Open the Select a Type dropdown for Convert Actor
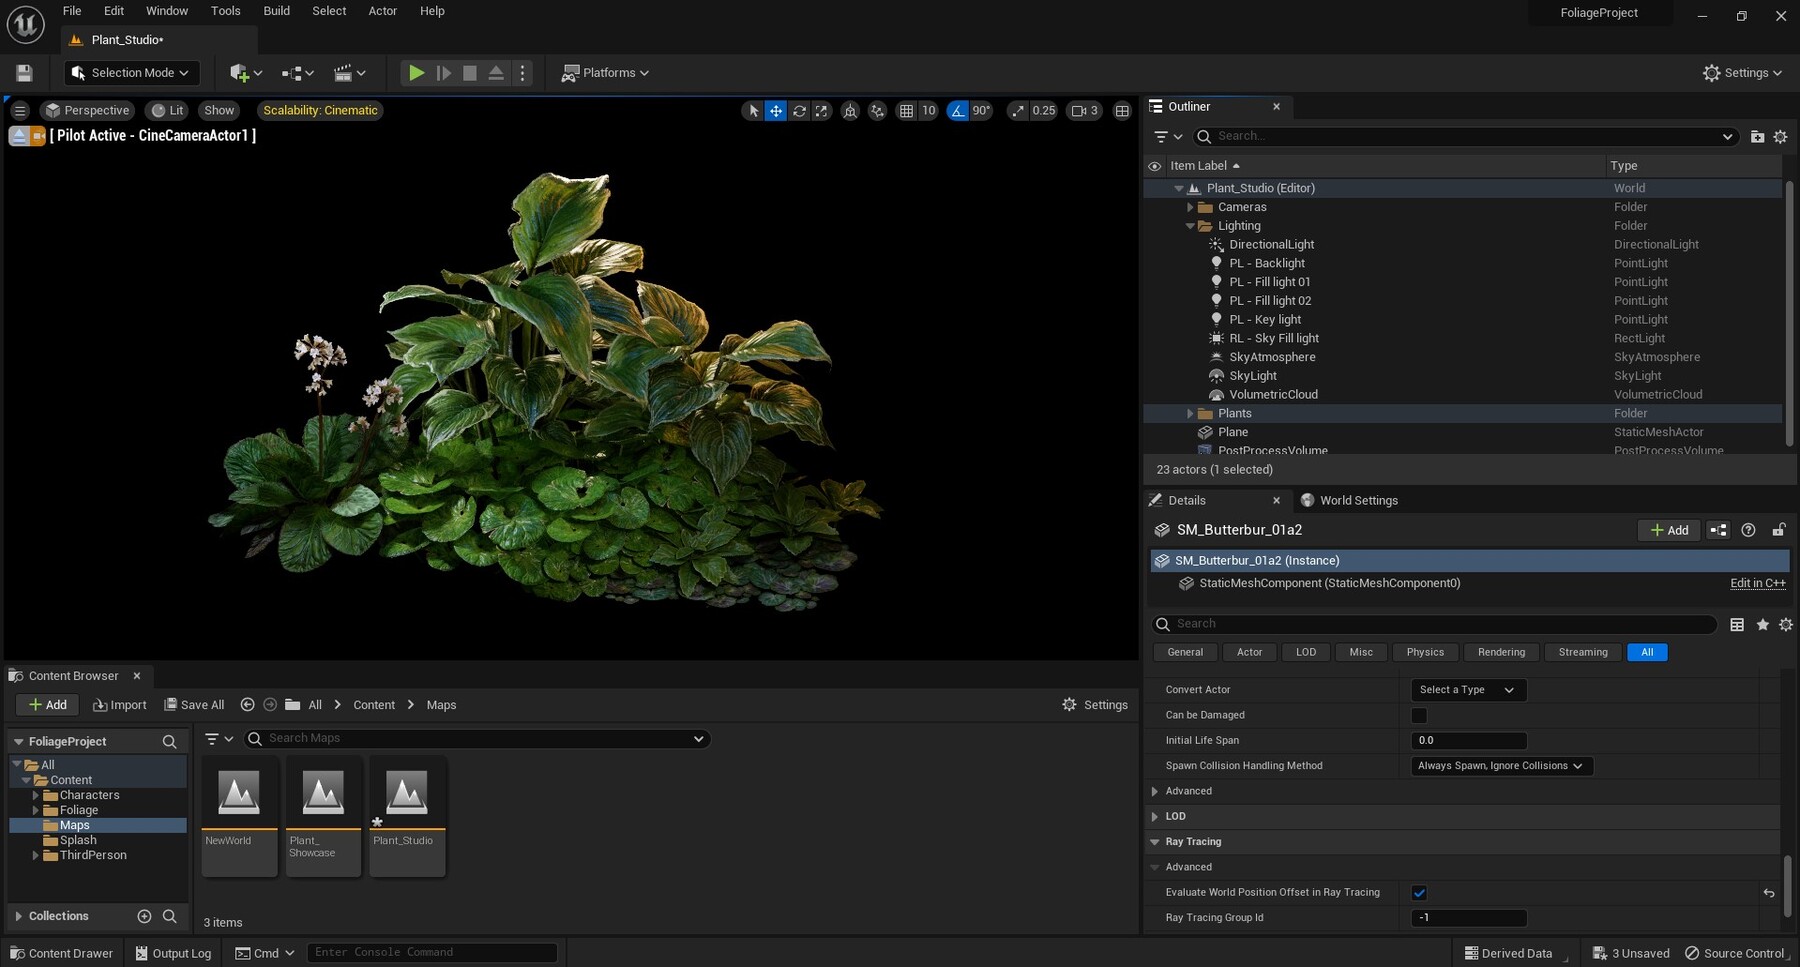Screen dimensions: 1800x967 coord(1467,689)
